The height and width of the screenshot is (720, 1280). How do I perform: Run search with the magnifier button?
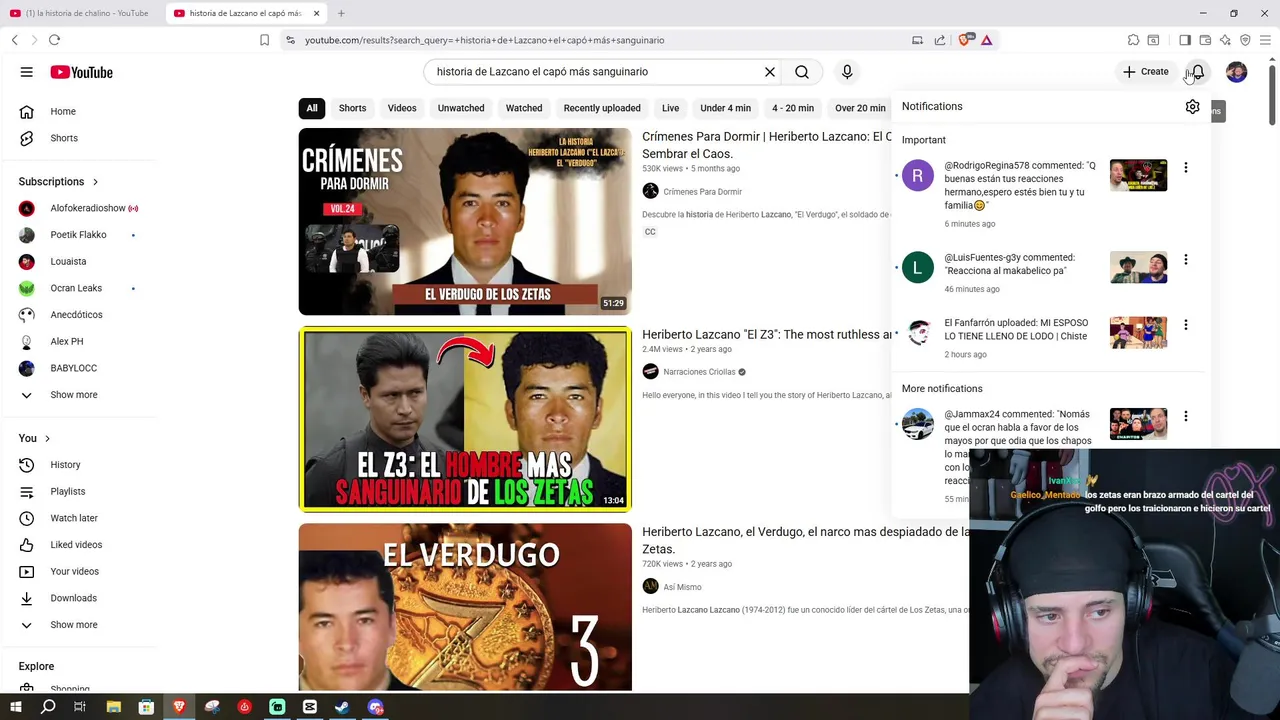[x=802, y=72]
